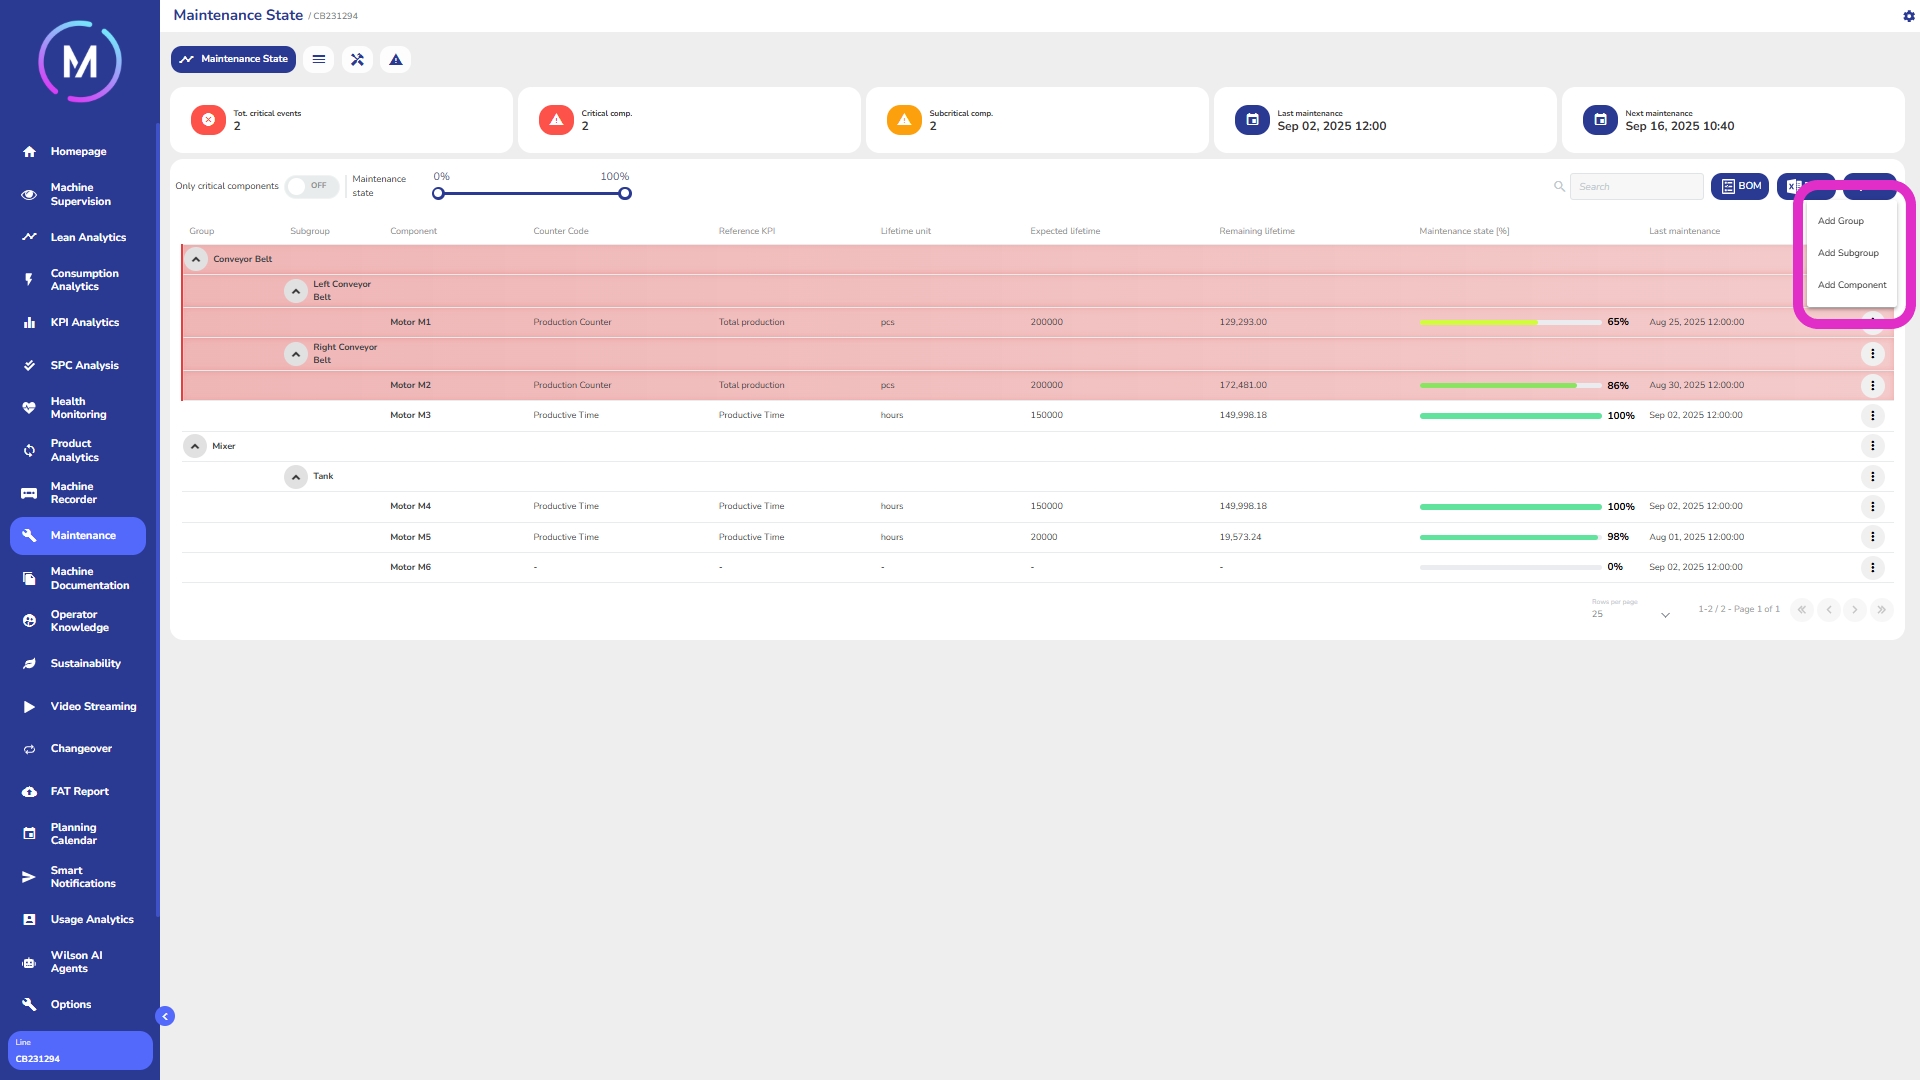Image resolution: width=1920 pixels, height=1080 pixels.
Task: Open options menu for Motor M3 row
Action: 1872,415
